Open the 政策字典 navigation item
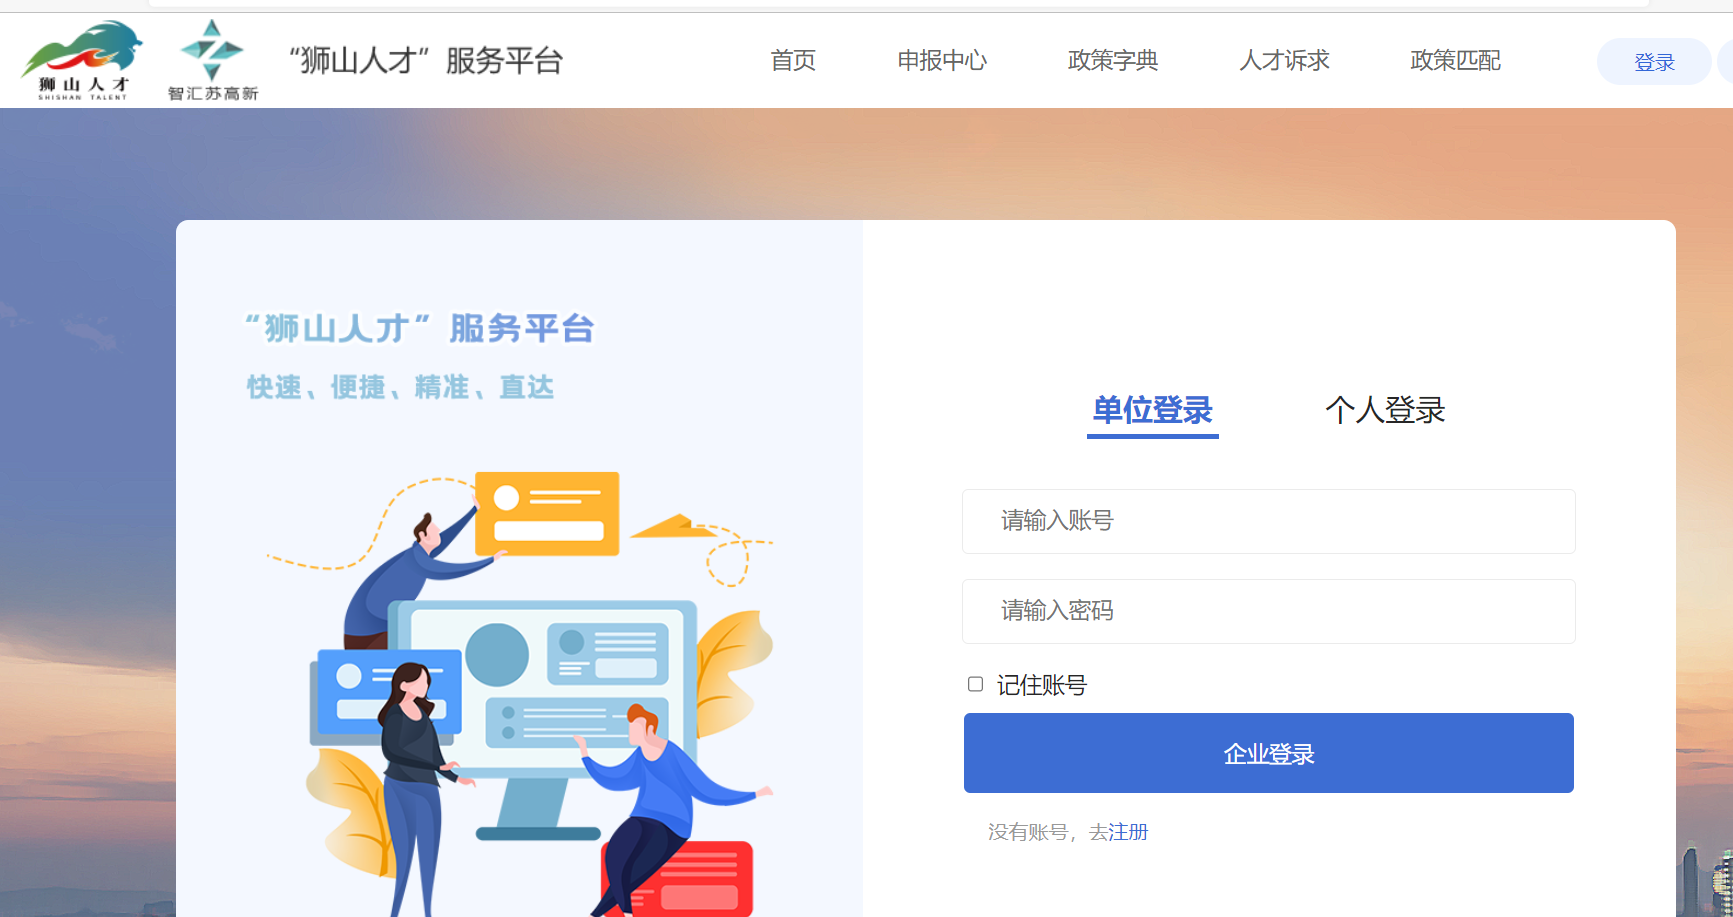This screenshot has height=917, width=1733. pos(1113,61)
